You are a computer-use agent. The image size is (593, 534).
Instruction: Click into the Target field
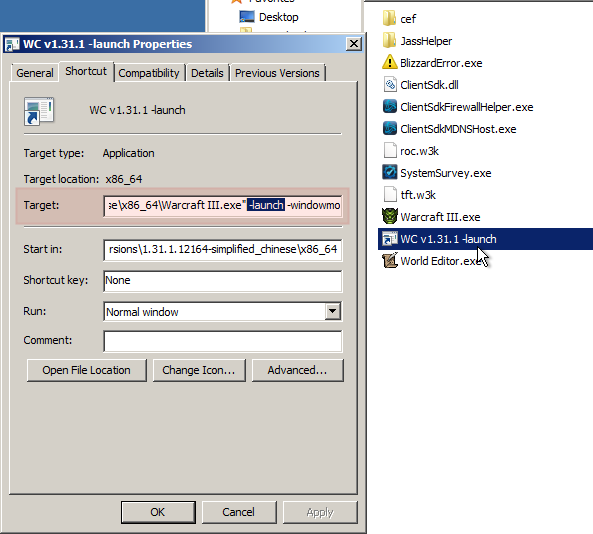(x=223, y=205)
